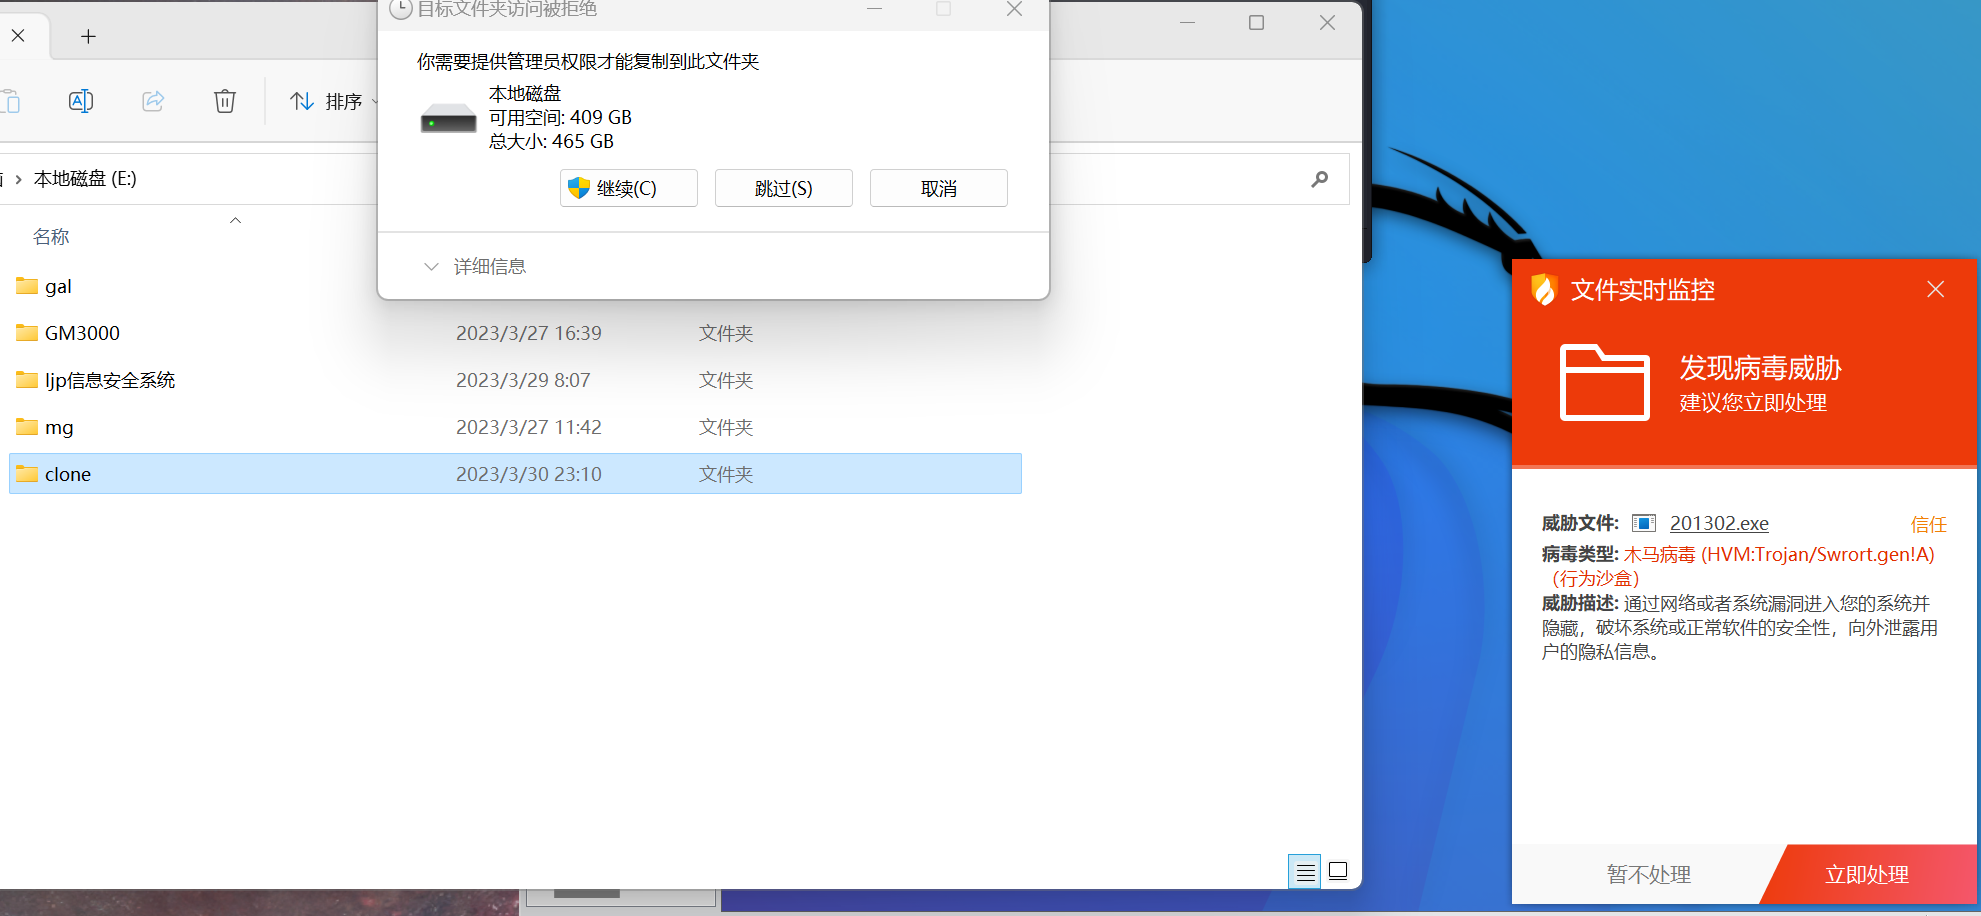Viewport: 1981px width, 916px height.
Task: Select the clone folder
Action: click(x=515, y=474)
